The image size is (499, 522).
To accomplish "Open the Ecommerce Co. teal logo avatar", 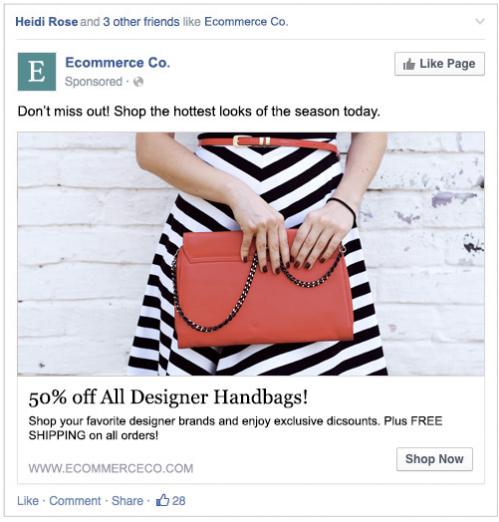I will point(37,72).
